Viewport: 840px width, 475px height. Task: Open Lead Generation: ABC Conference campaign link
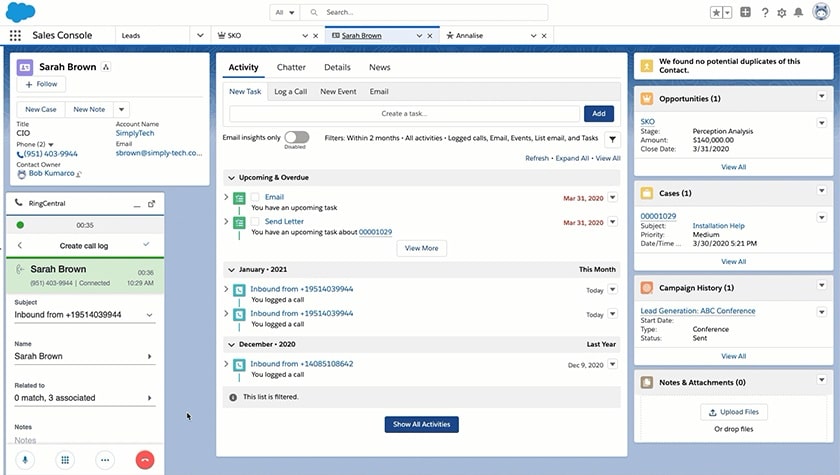click(x=698, y=311)
